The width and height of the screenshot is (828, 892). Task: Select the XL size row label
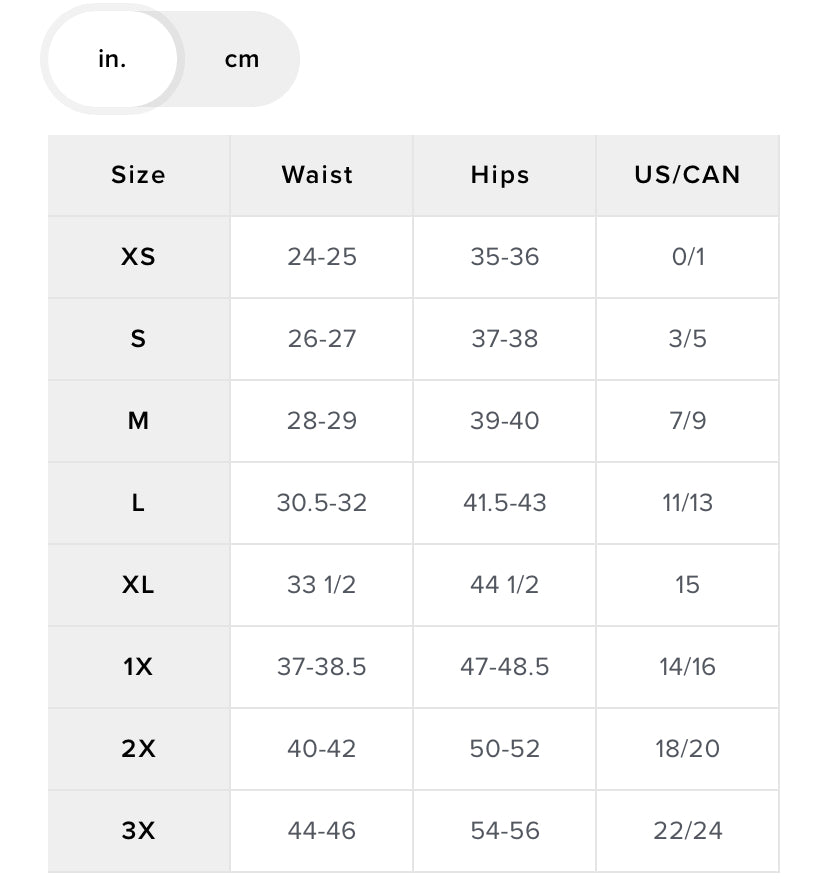coord(138,585)
